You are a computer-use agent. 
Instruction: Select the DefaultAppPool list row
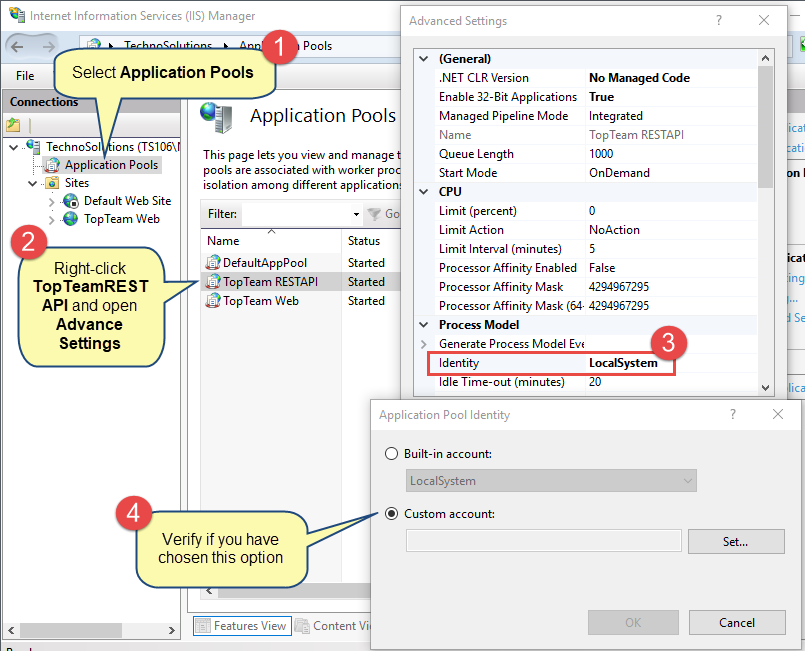[x=301, y=262]
